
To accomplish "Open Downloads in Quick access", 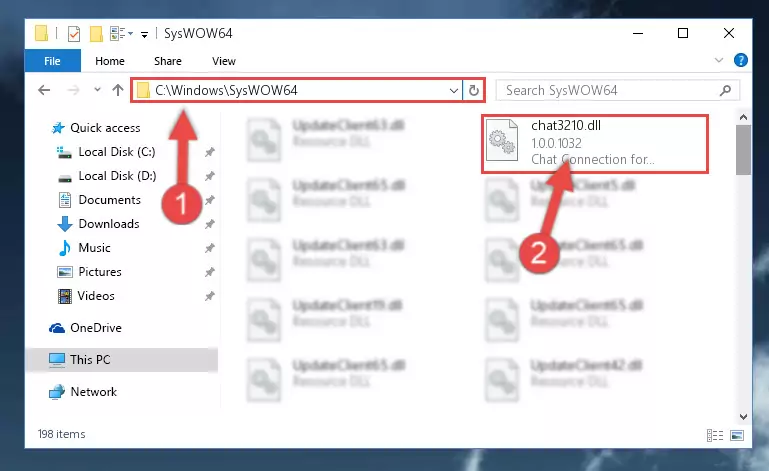I will coord(109,224).
